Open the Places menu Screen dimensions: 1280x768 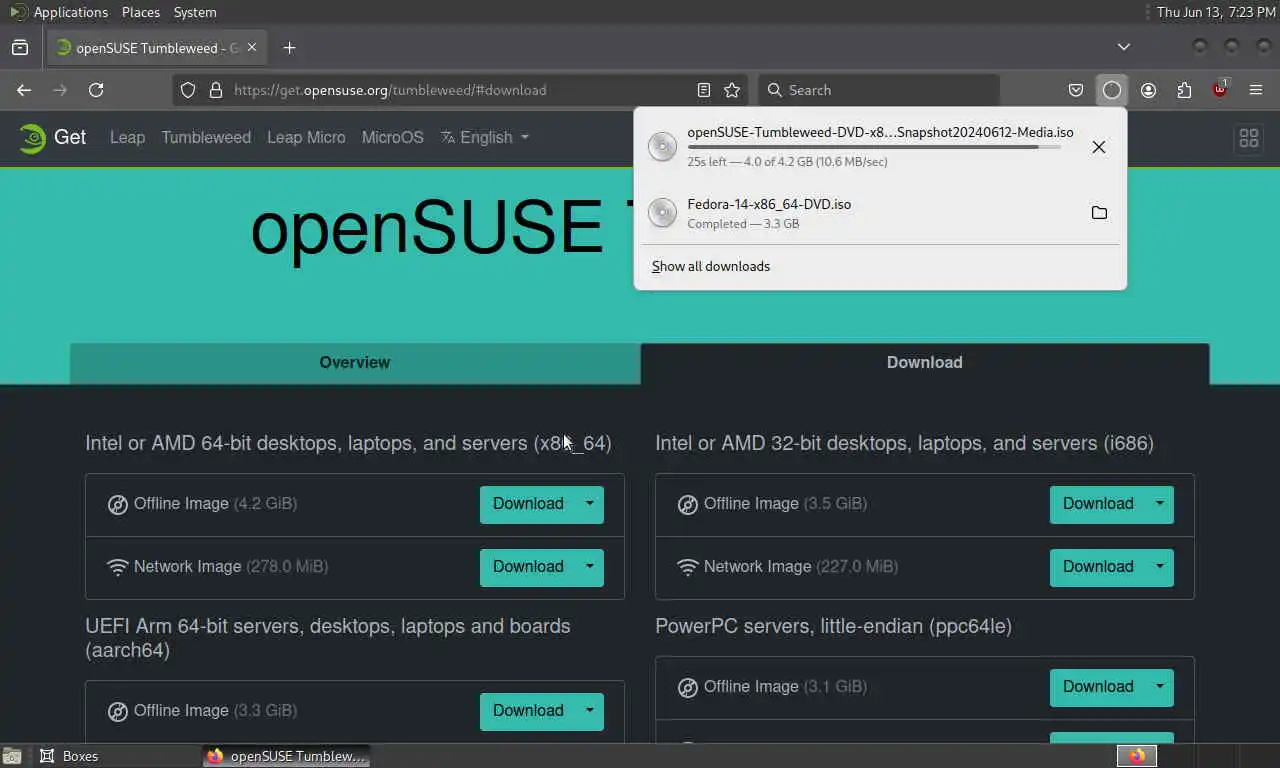click(x=141, y=12)
